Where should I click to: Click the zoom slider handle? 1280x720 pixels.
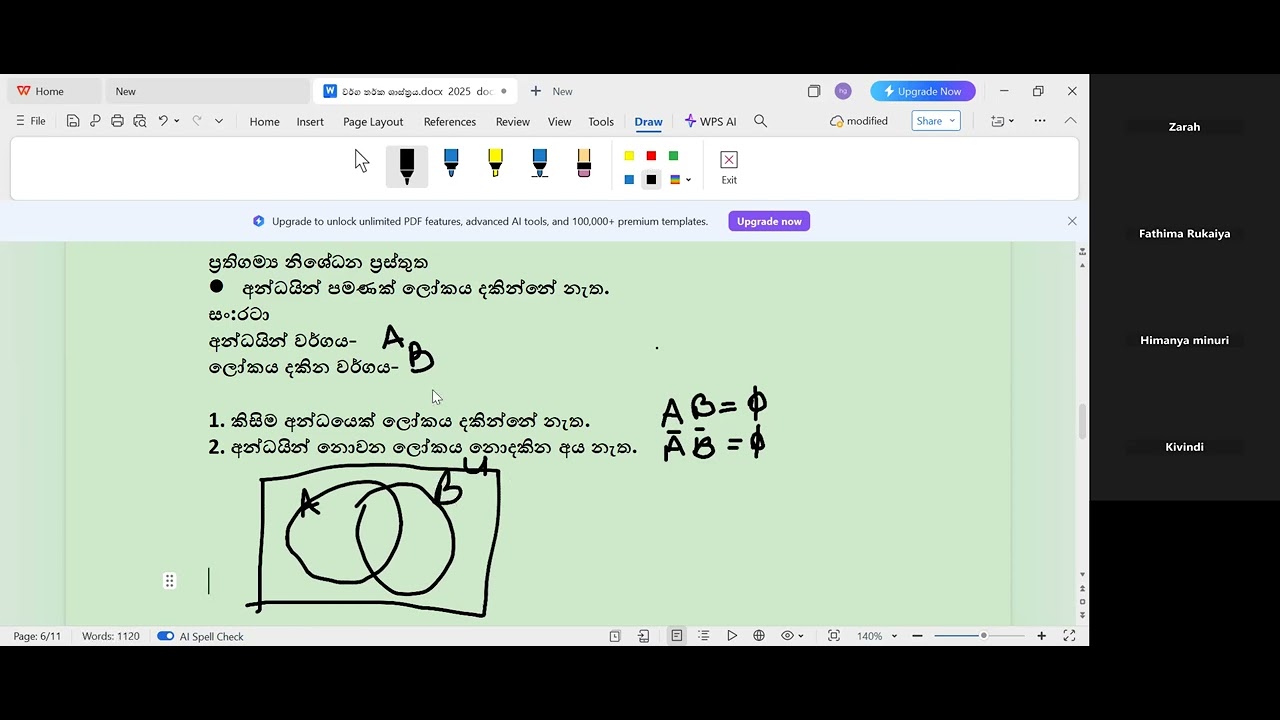(983, 636)
